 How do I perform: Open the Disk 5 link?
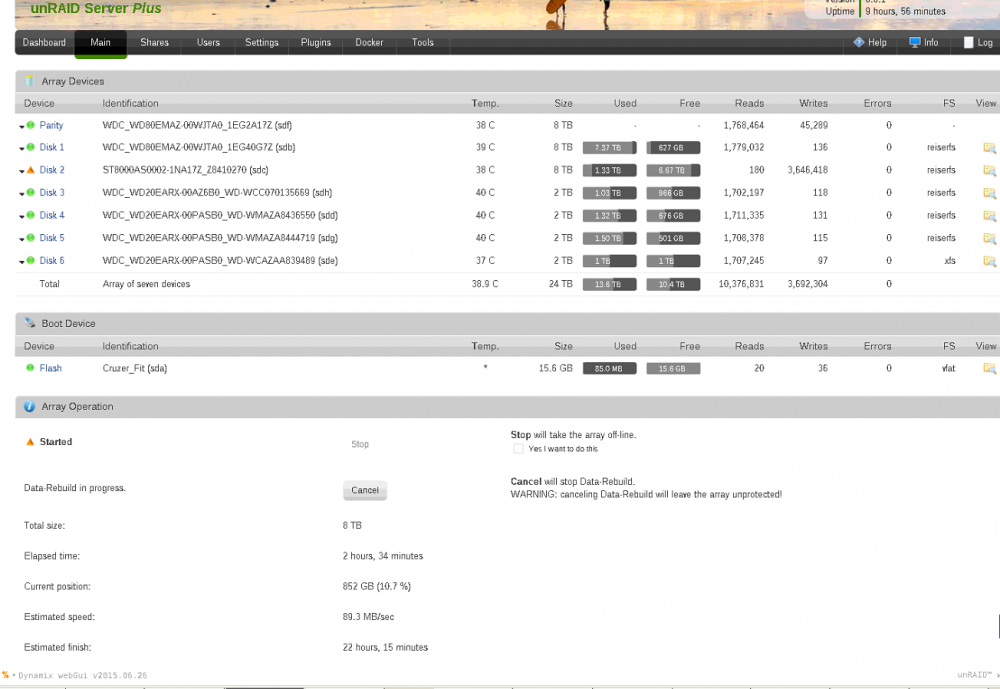click(52, 238)
